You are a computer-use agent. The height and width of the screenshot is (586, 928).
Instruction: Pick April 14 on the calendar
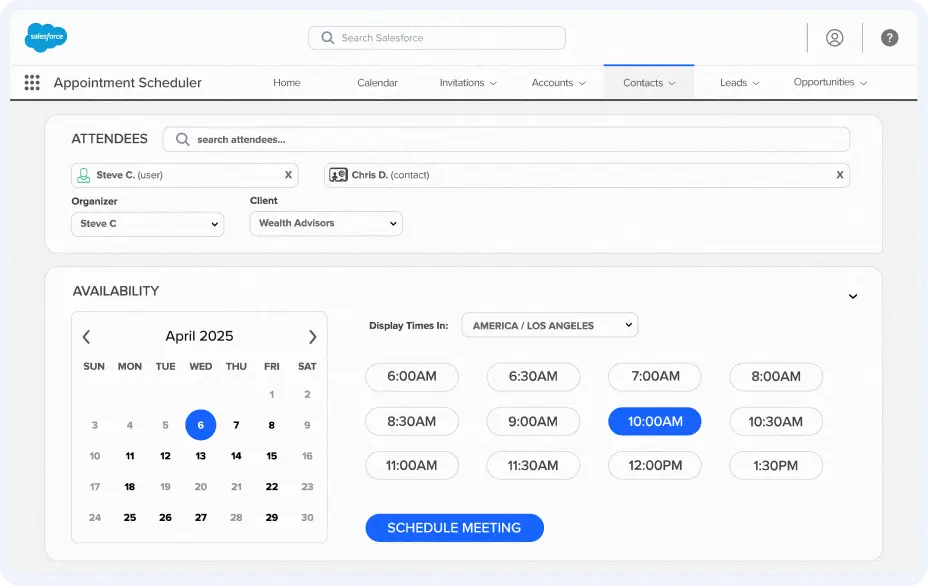click(x=236, y=455)
